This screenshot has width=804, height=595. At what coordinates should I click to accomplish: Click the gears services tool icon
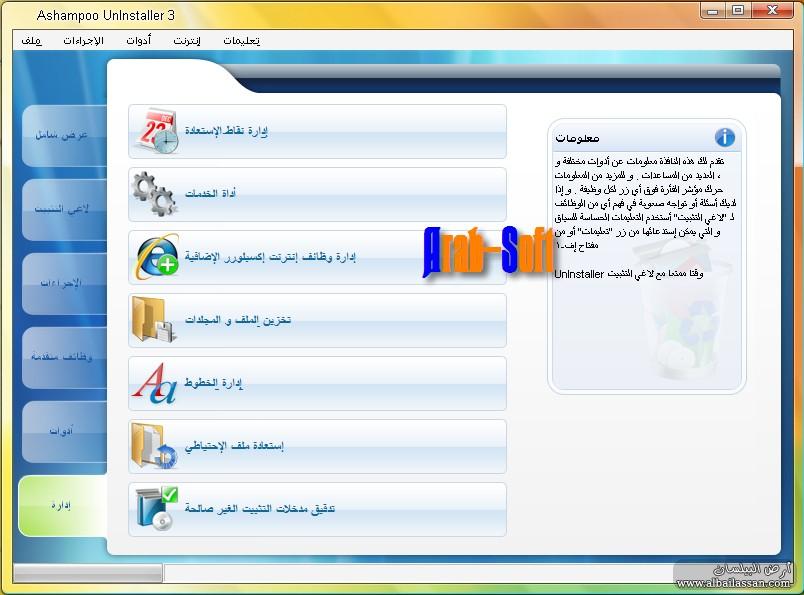[x=154, y=194]
